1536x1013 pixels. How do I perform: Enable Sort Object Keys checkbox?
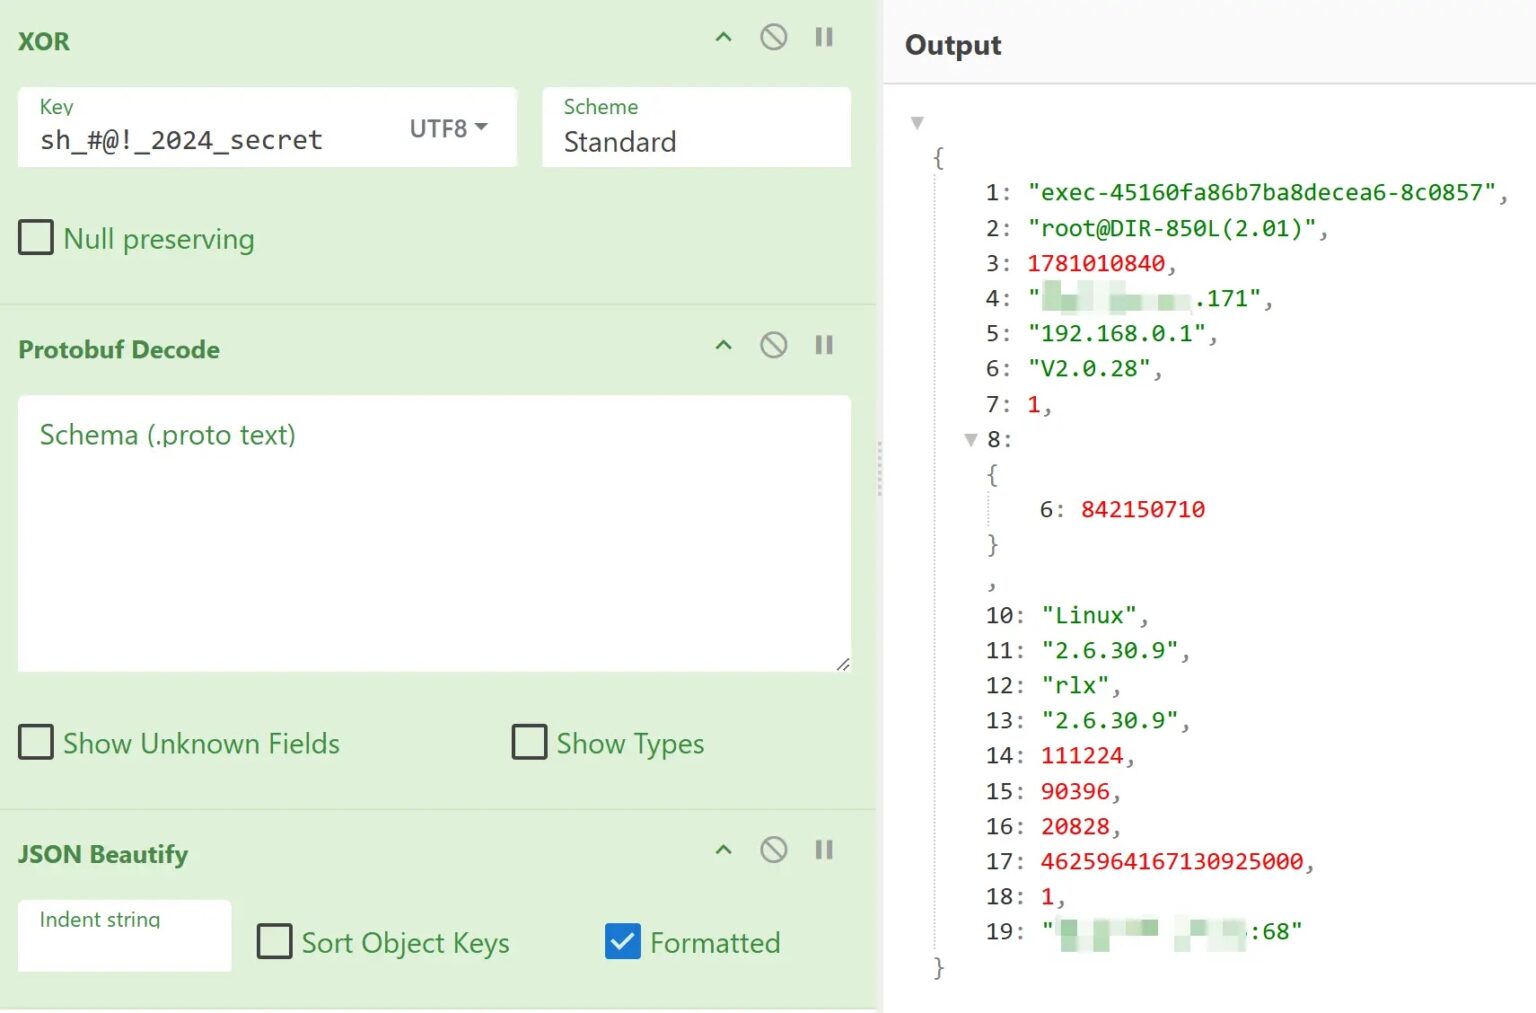(x=274, y=942)
